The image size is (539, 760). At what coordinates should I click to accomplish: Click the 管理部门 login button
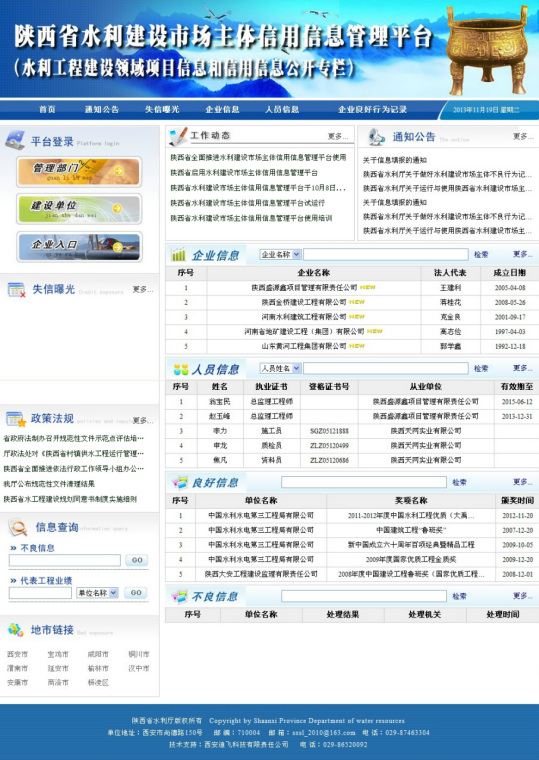79,172
